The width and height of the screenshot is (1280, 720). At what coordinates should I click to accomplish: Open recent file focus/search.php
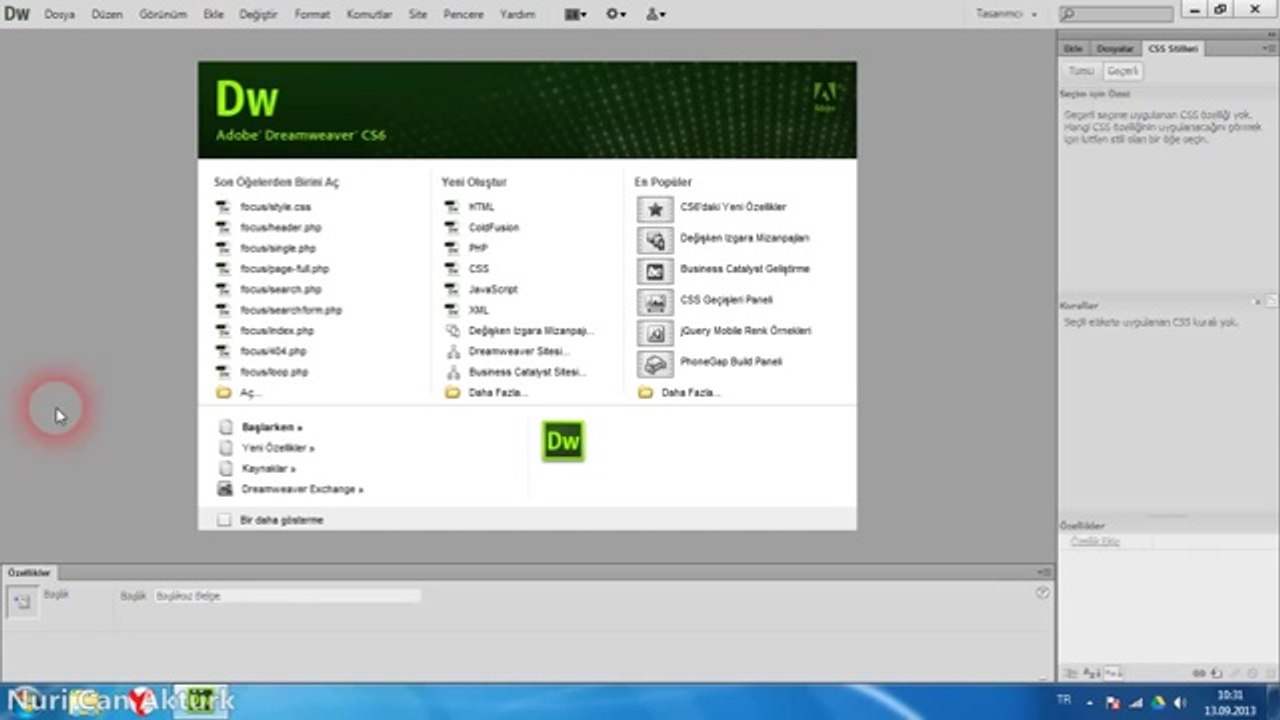pos(281,289)
